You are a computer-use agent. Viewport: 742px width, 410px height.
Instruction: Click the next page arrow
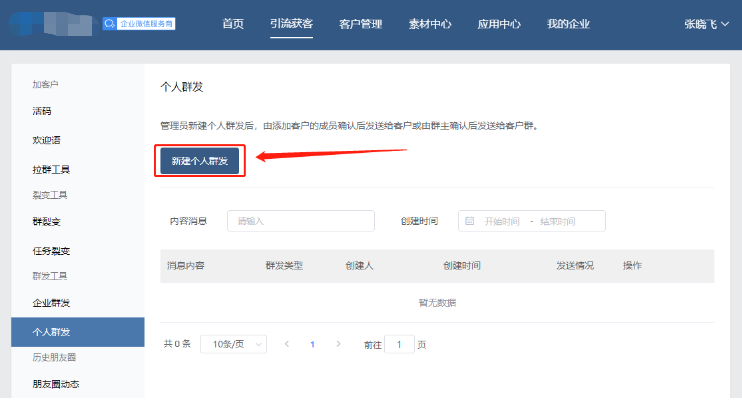(x=338, y=344)
